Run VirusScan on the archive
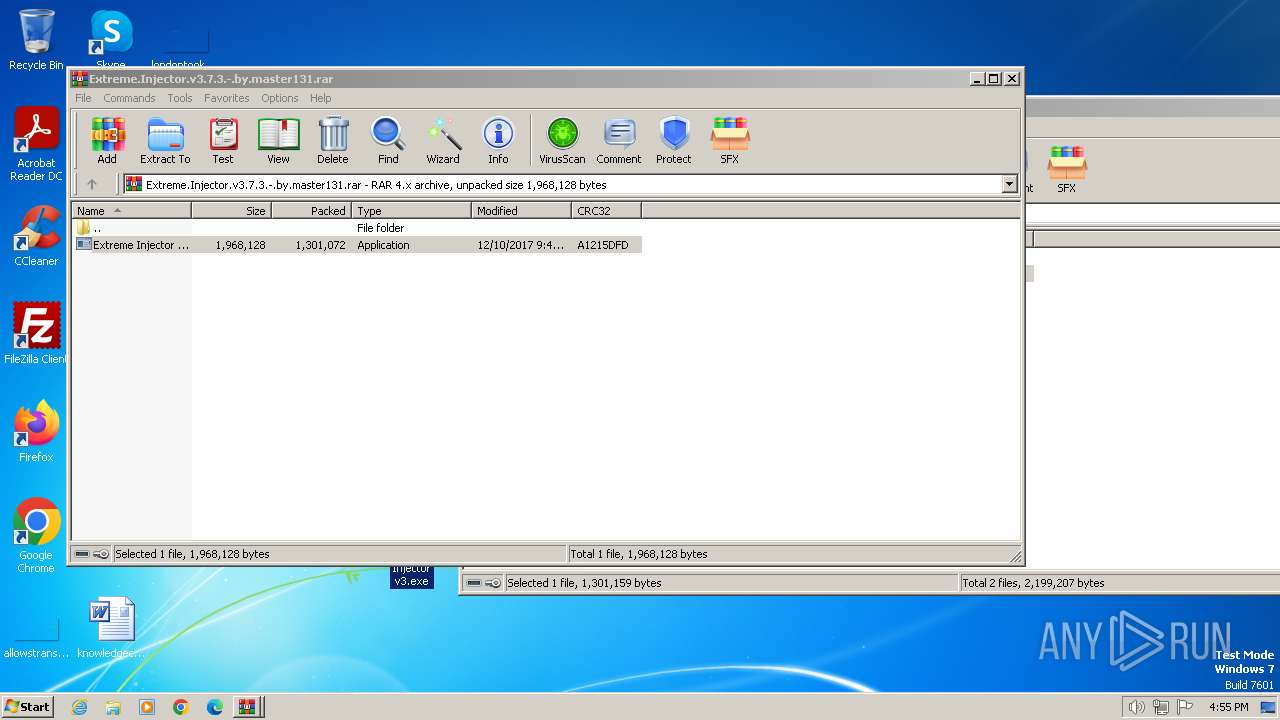Screen dimensions: 1280x720 click(562, 141)
